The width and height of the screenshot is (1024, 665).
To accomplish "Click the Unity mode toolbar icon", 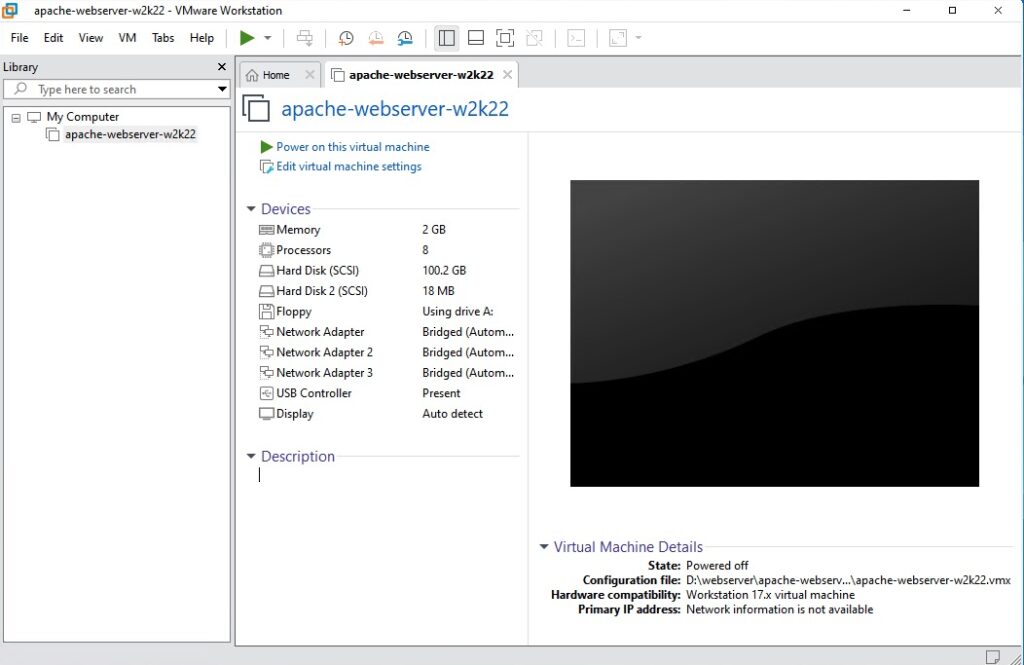I will [534, 38].
